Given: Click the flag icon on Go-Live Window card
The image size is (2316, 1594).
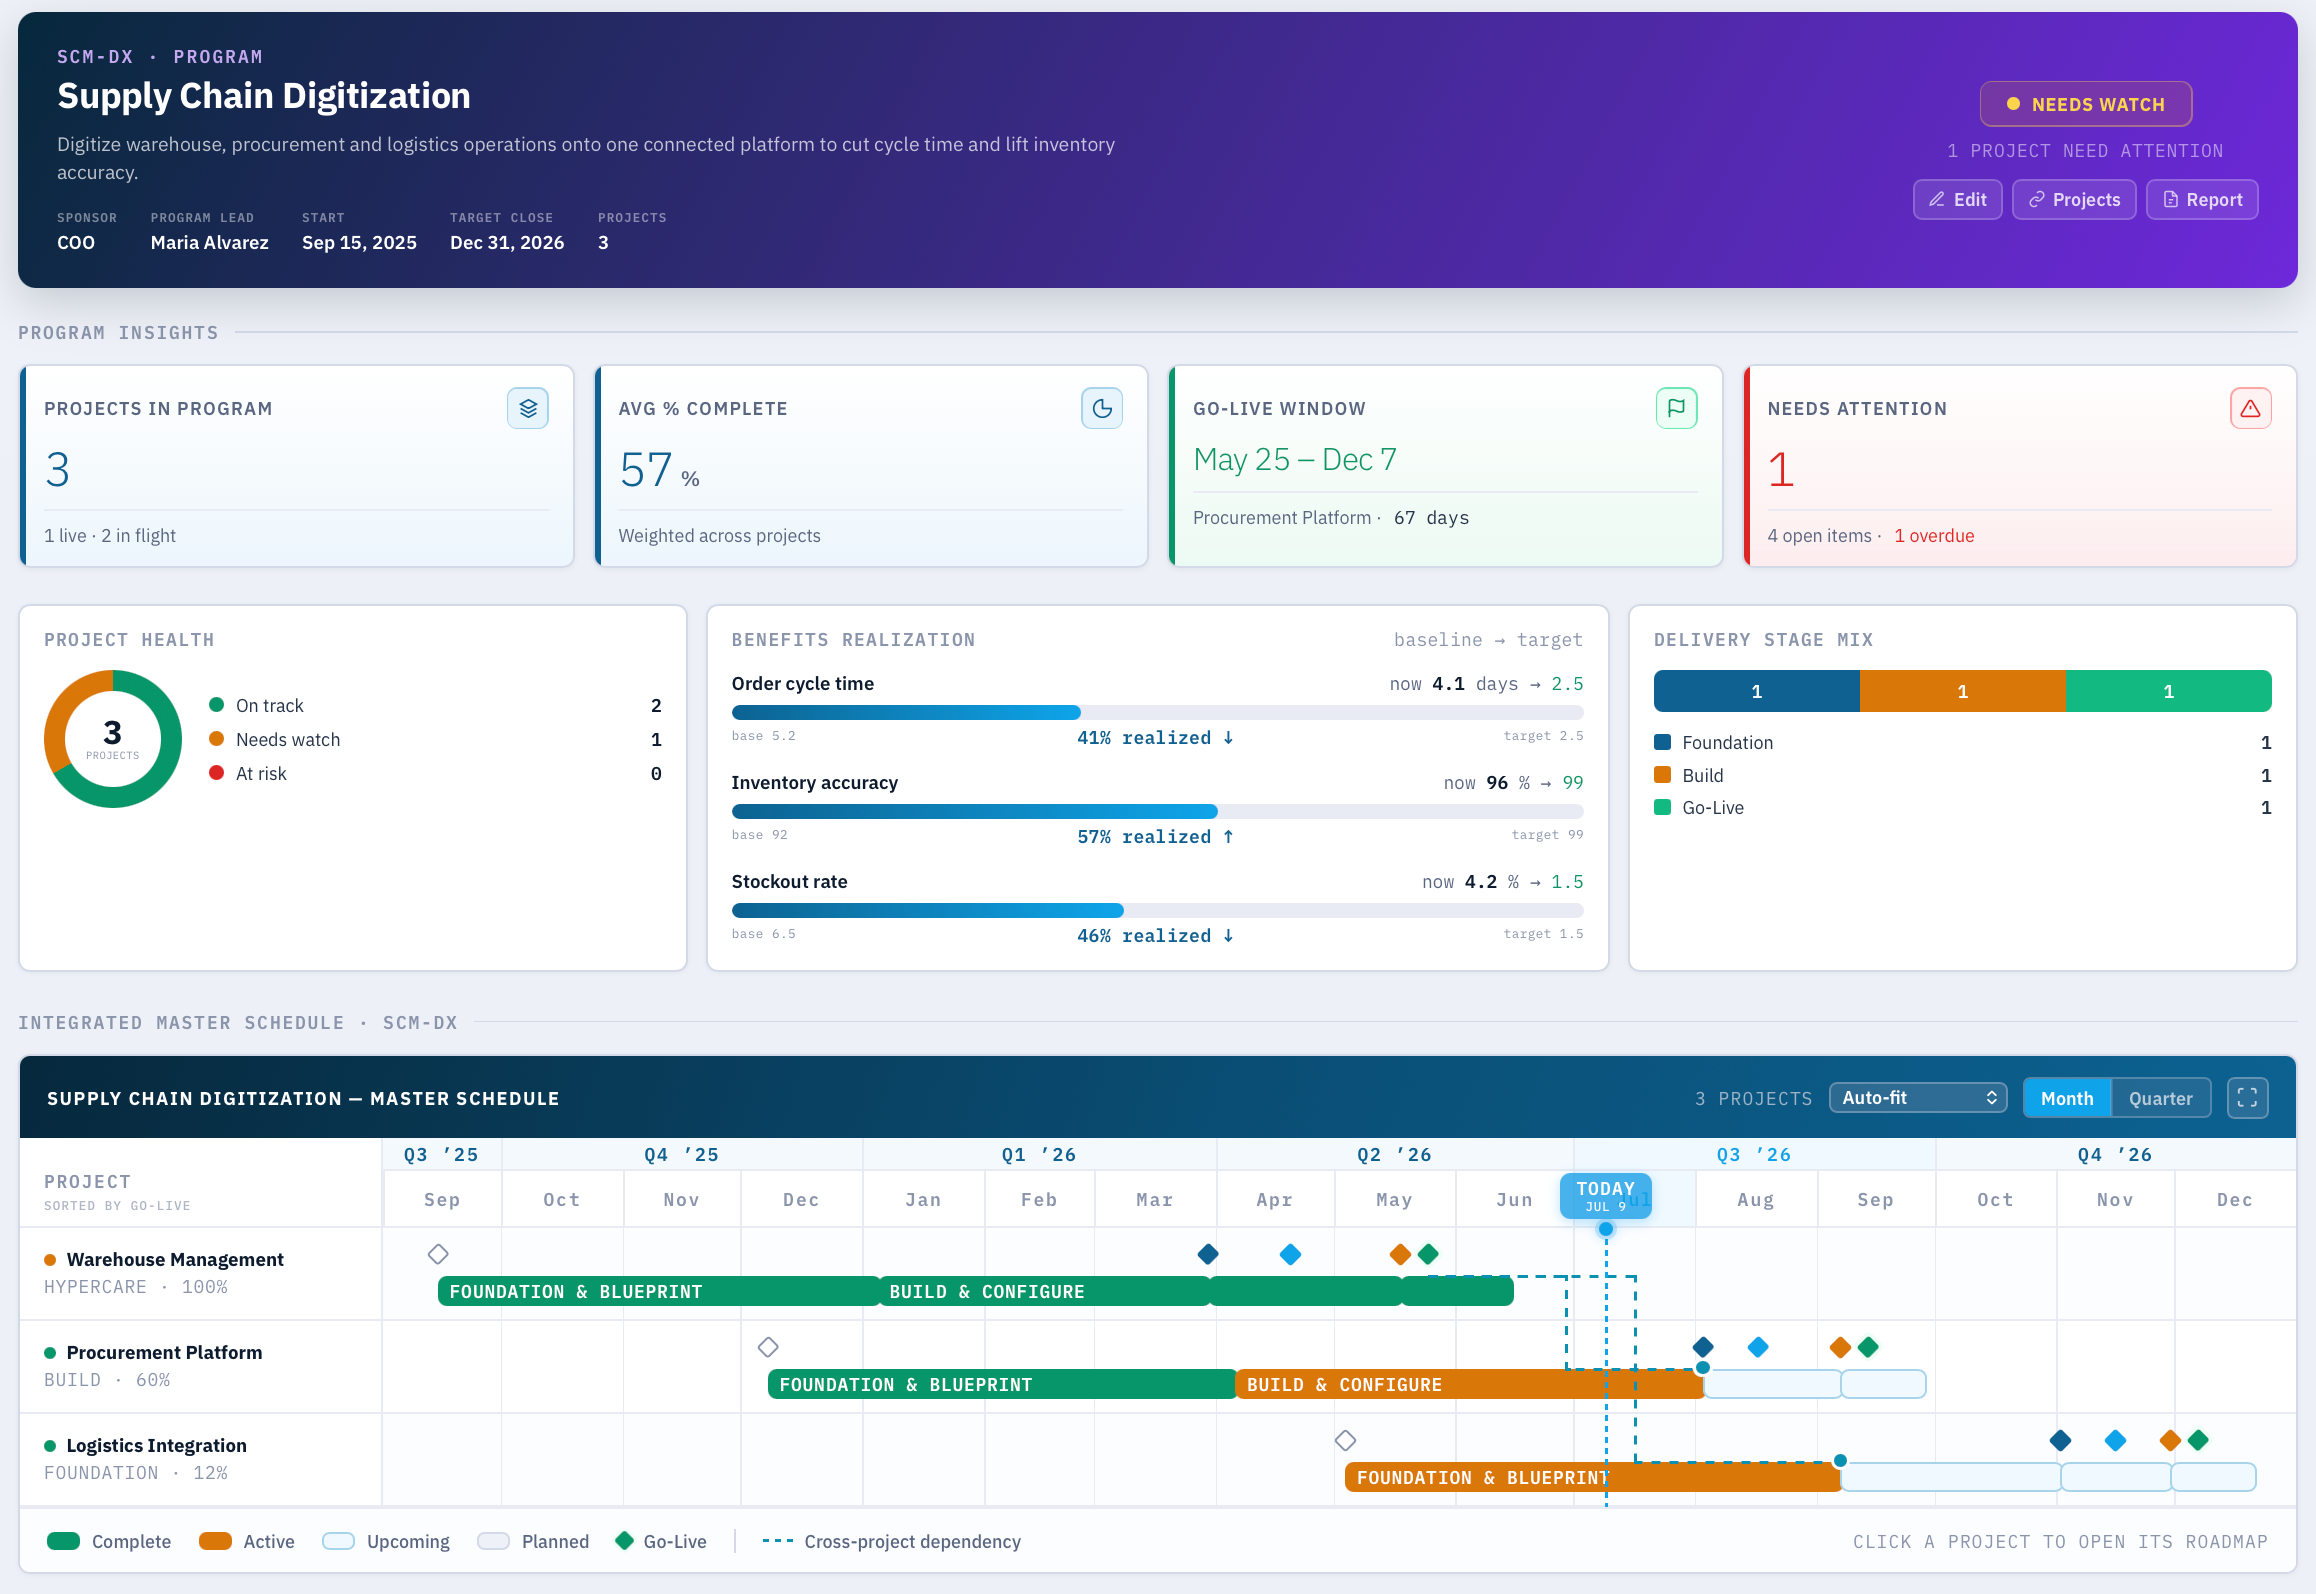Looking at the screenshot, I should [x=1677, y=408].
